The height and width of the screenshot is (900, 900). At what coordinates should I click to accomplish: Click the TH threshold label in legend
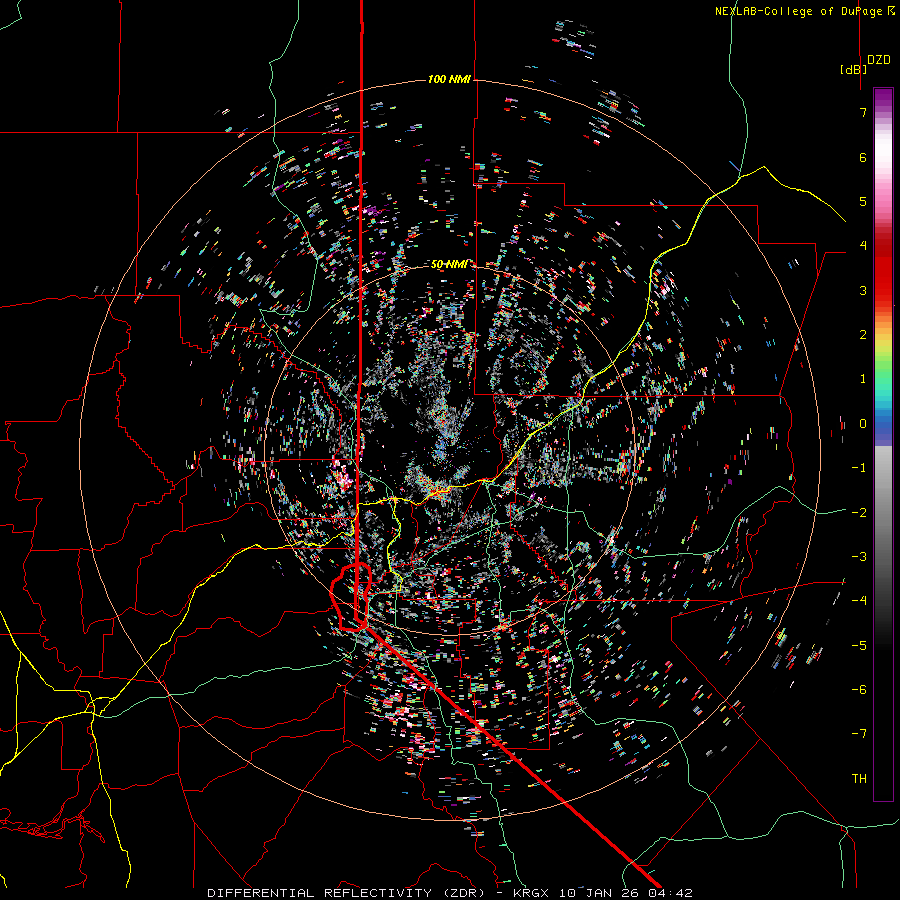point(859,779)
